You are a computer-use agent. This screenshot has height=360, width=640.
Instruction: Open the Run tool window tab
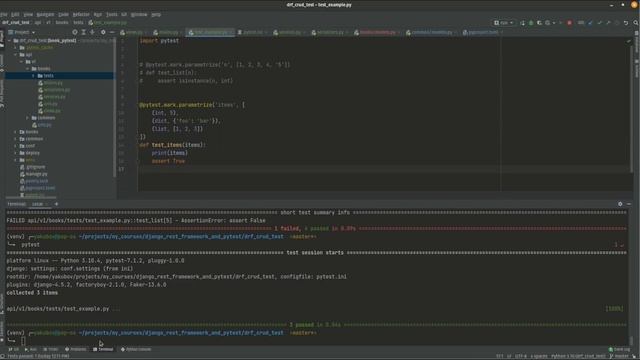[x=31, y=349]
